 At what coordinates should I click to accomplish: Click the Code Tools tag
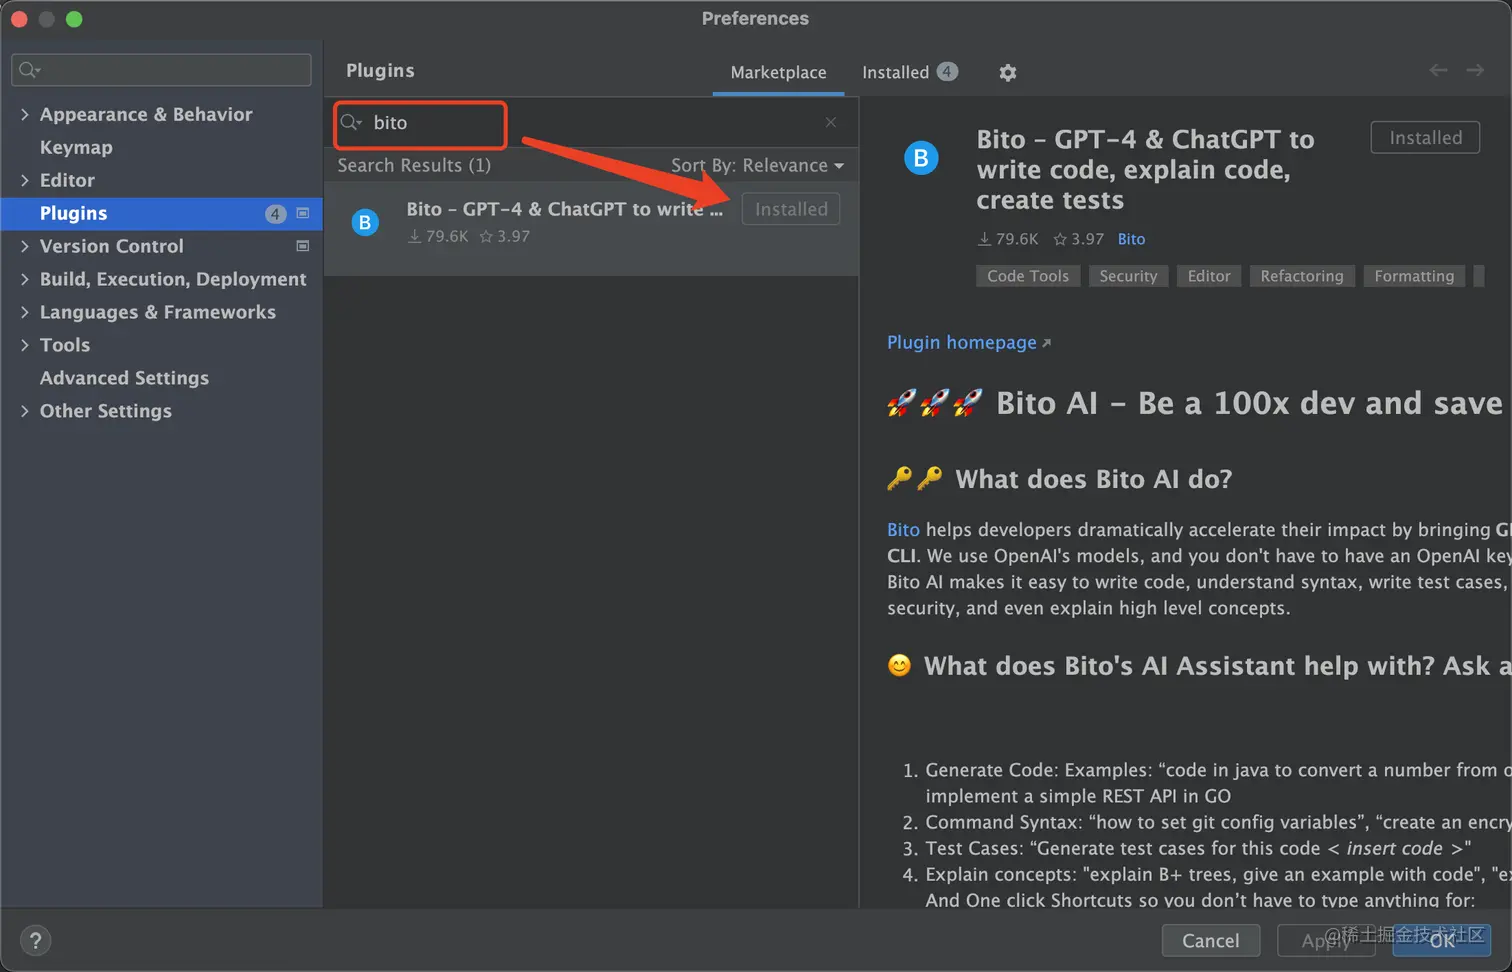(1028, 276)
